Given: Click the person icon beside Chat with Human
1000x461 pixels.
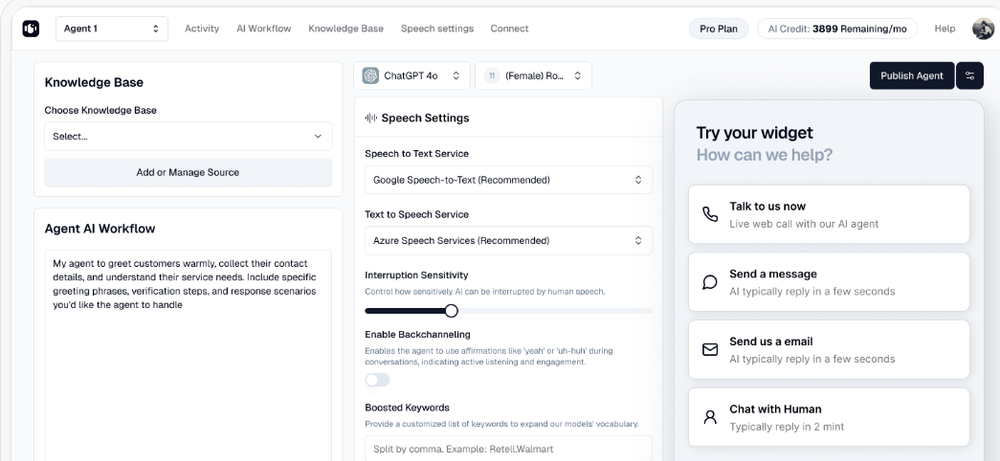Looking at the screenshot, I should point(710,417).
